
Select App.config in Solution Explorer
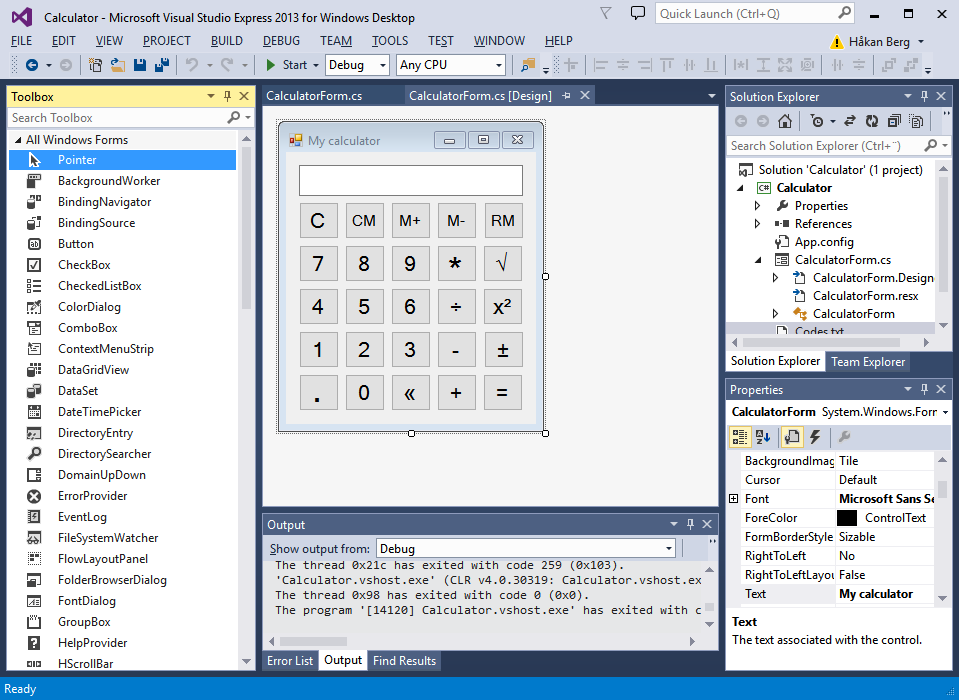click(823, 242)
